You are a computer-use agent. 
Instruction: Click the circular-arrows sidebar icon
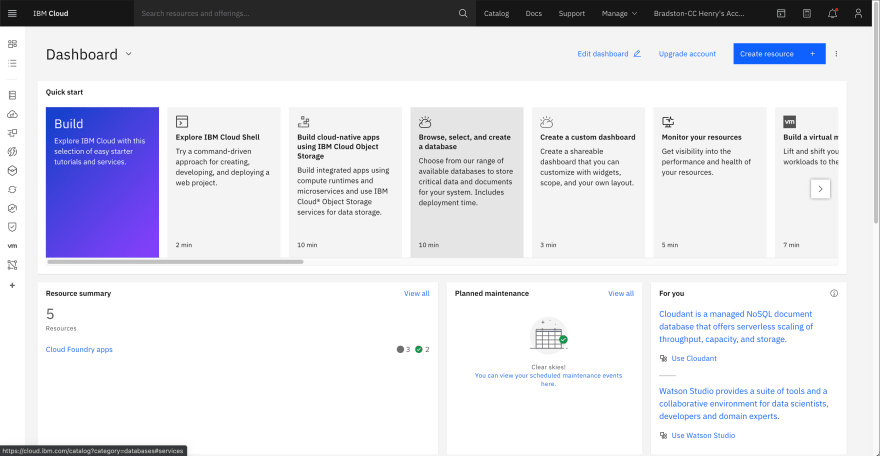coord(12,190)
